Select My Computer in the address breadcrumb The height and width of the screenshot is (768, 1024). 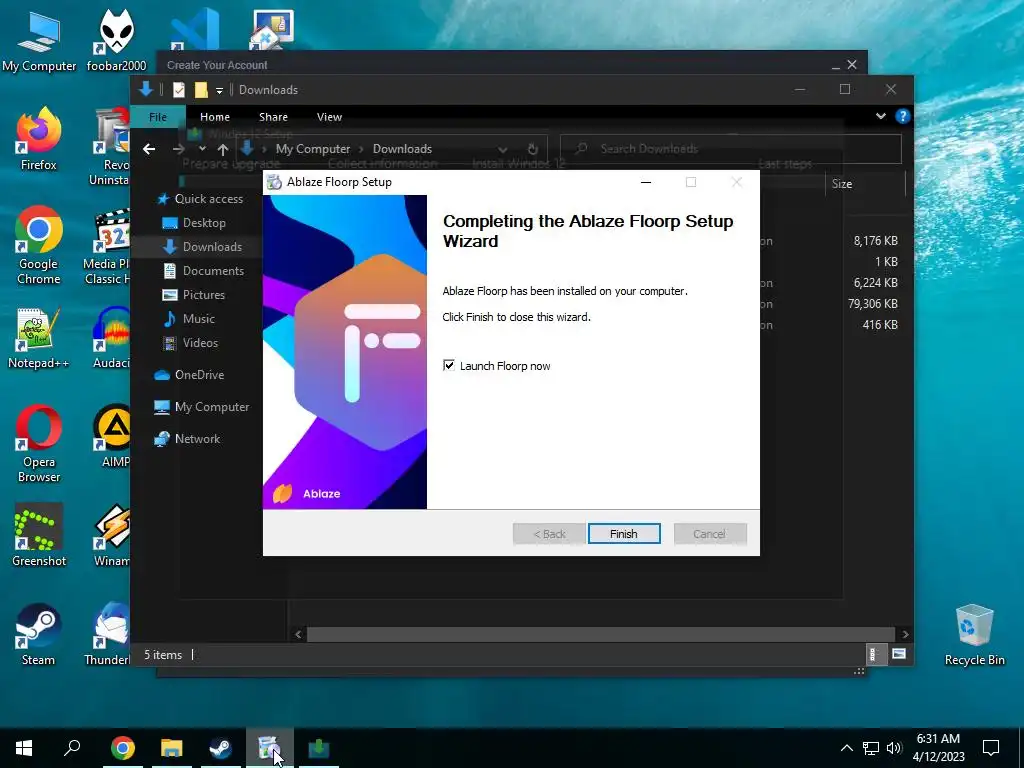point(313,149)
